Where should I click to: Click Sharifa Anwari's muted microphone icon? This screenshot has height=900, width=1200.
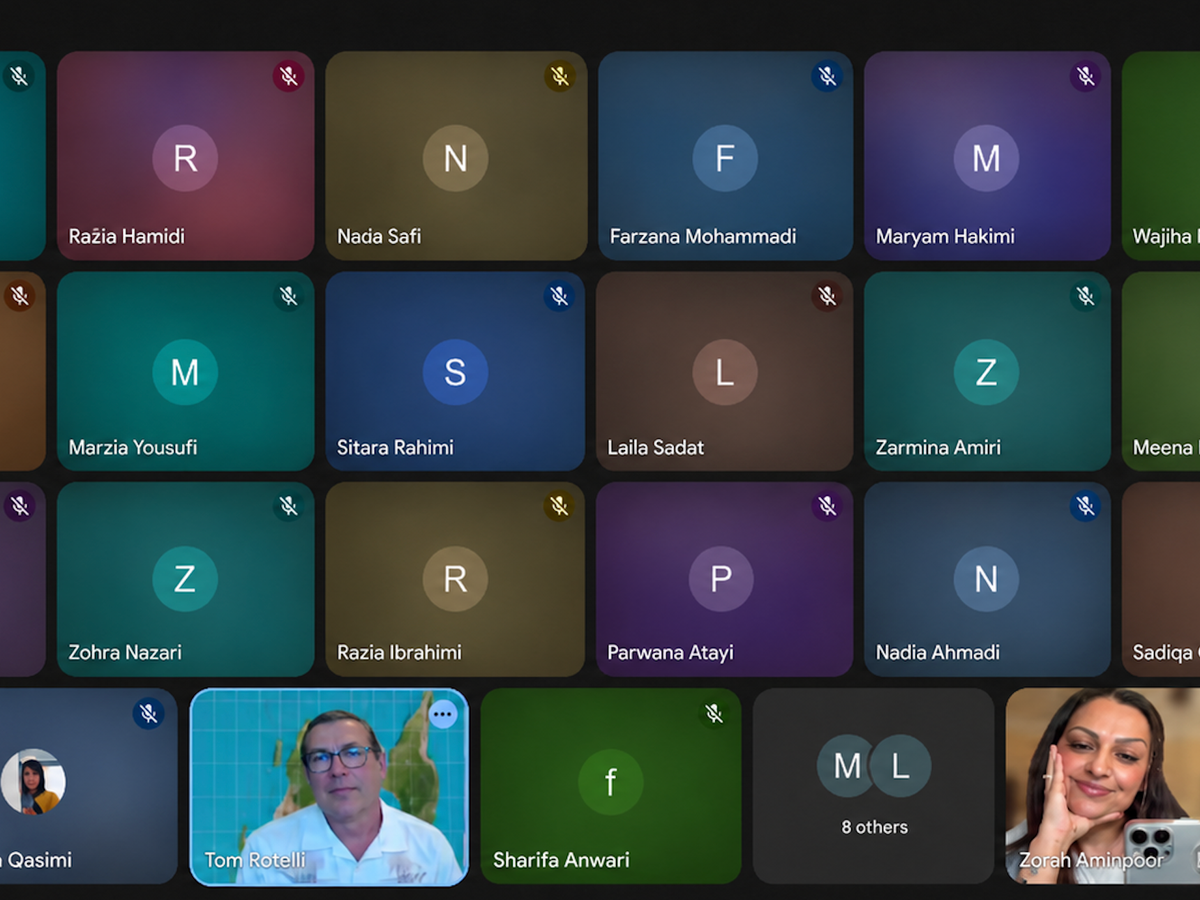point(714,713)
